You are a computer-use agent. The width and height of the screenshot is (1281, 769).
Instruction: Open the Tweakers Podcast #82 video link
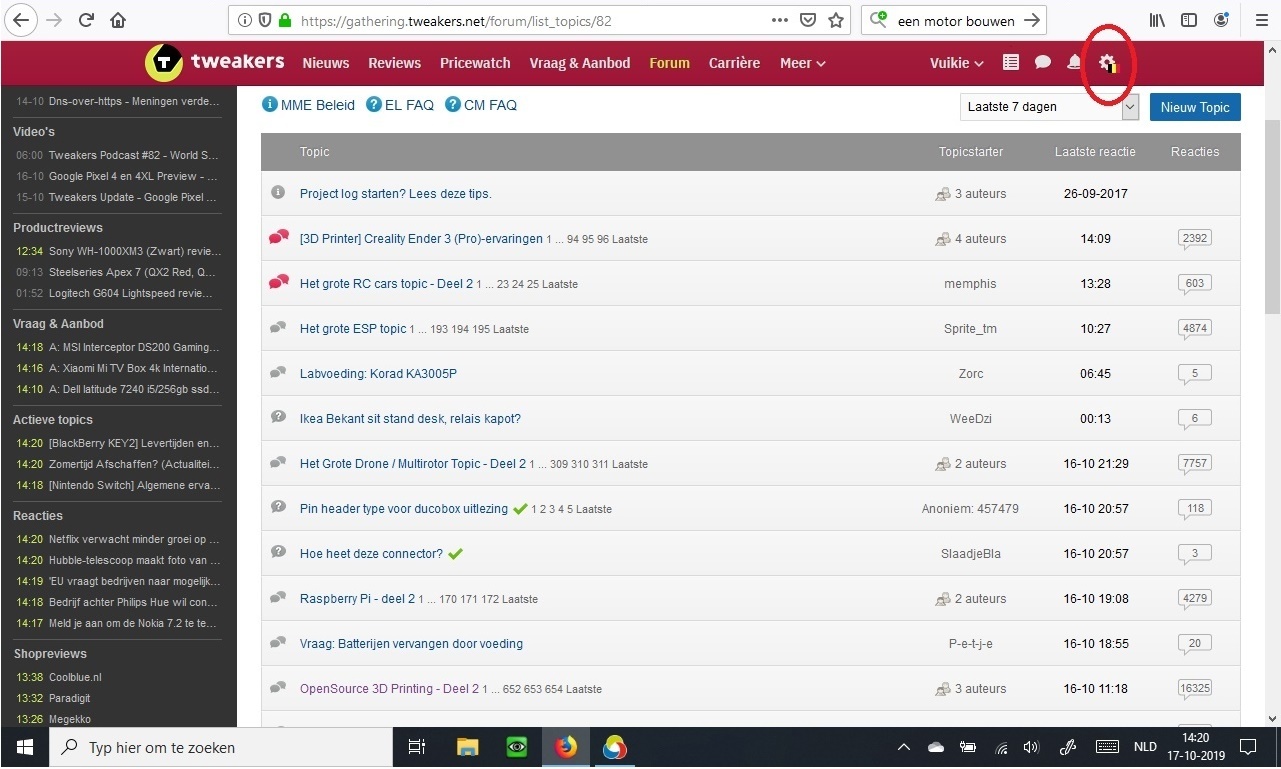tap(133, 155)
